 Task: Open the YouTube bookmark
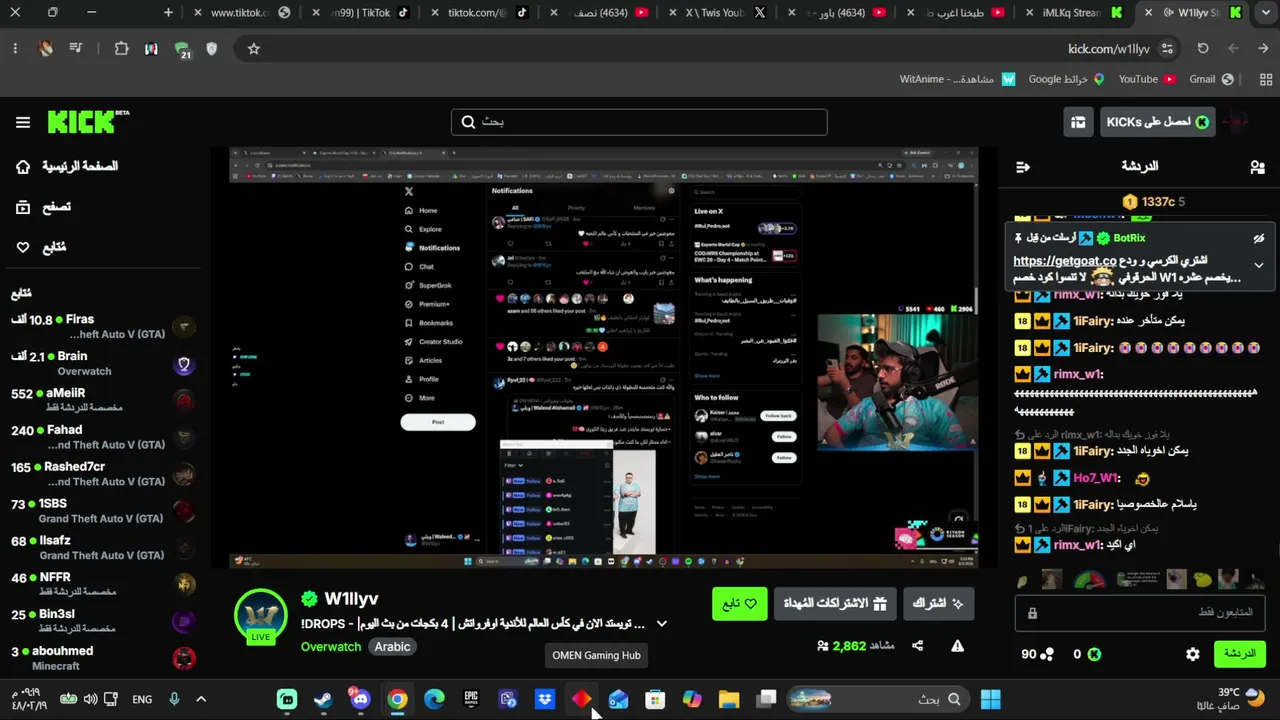(1148, 79)
